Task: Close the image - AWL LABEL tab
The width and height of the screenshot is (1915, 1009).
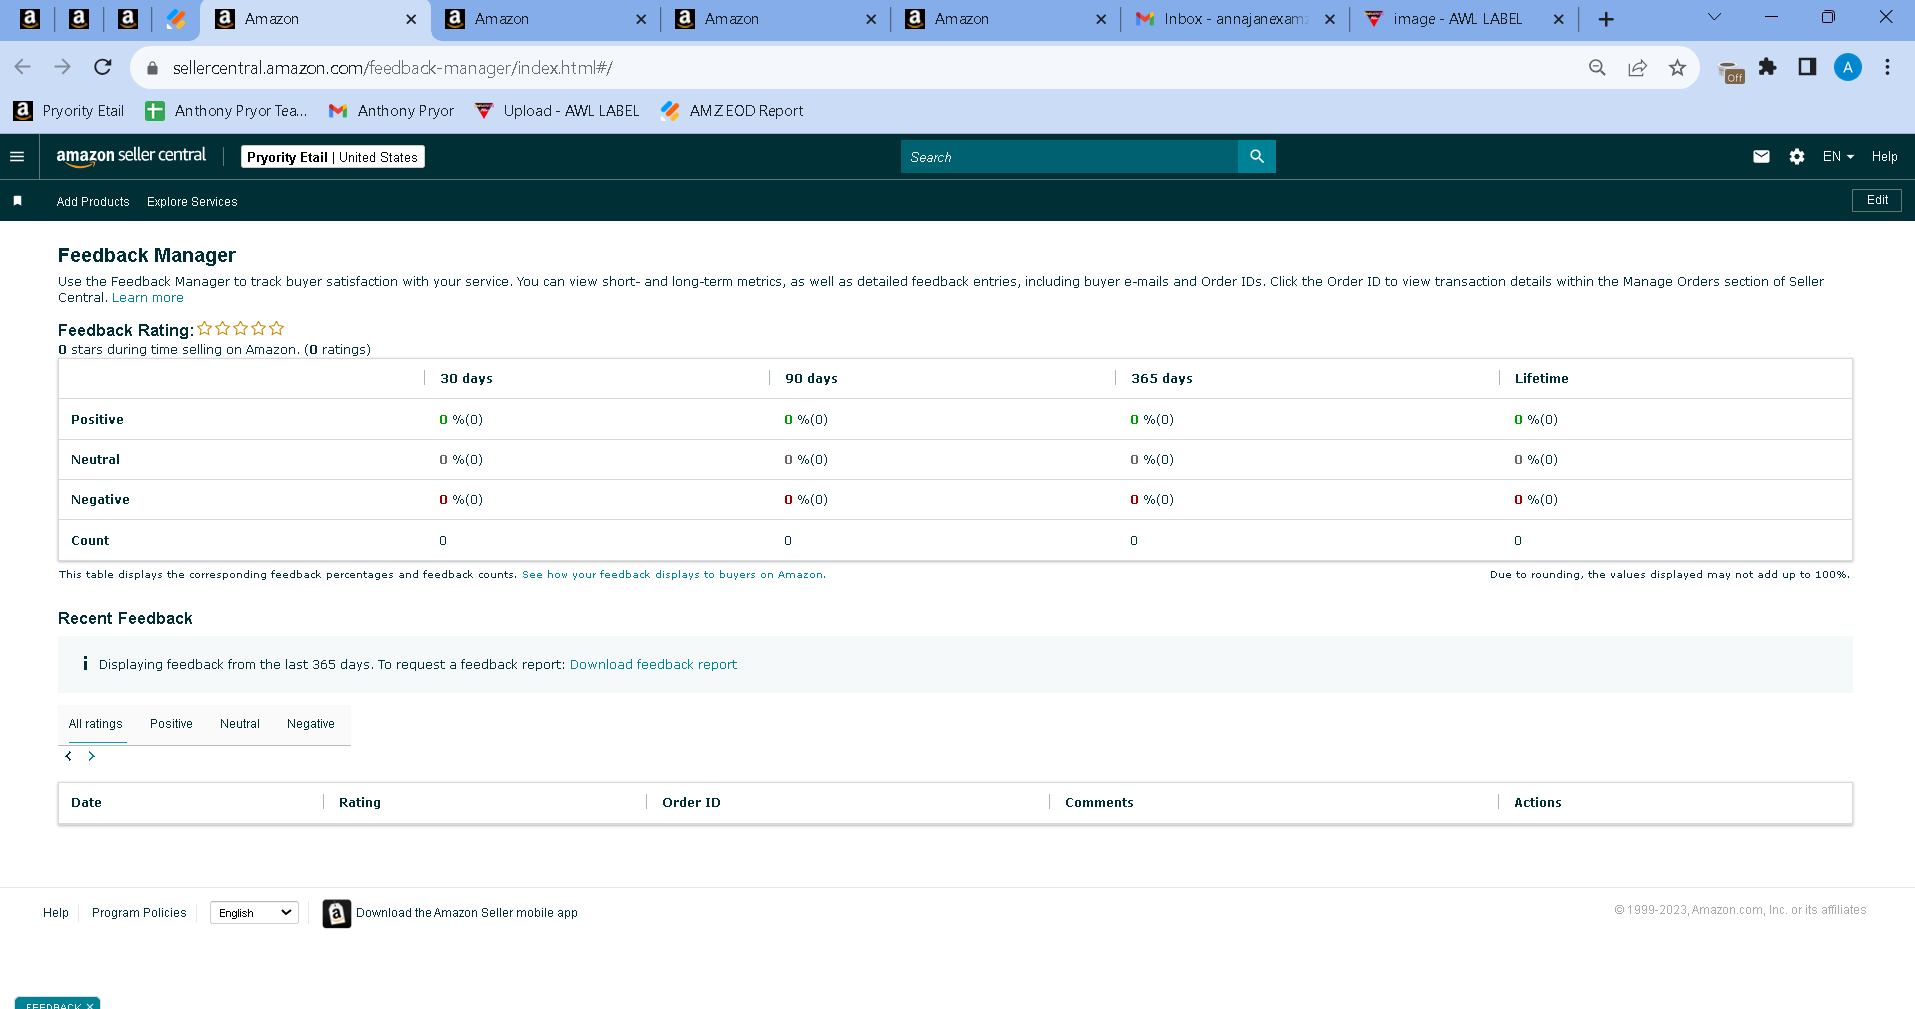Action: point(1558,19)
